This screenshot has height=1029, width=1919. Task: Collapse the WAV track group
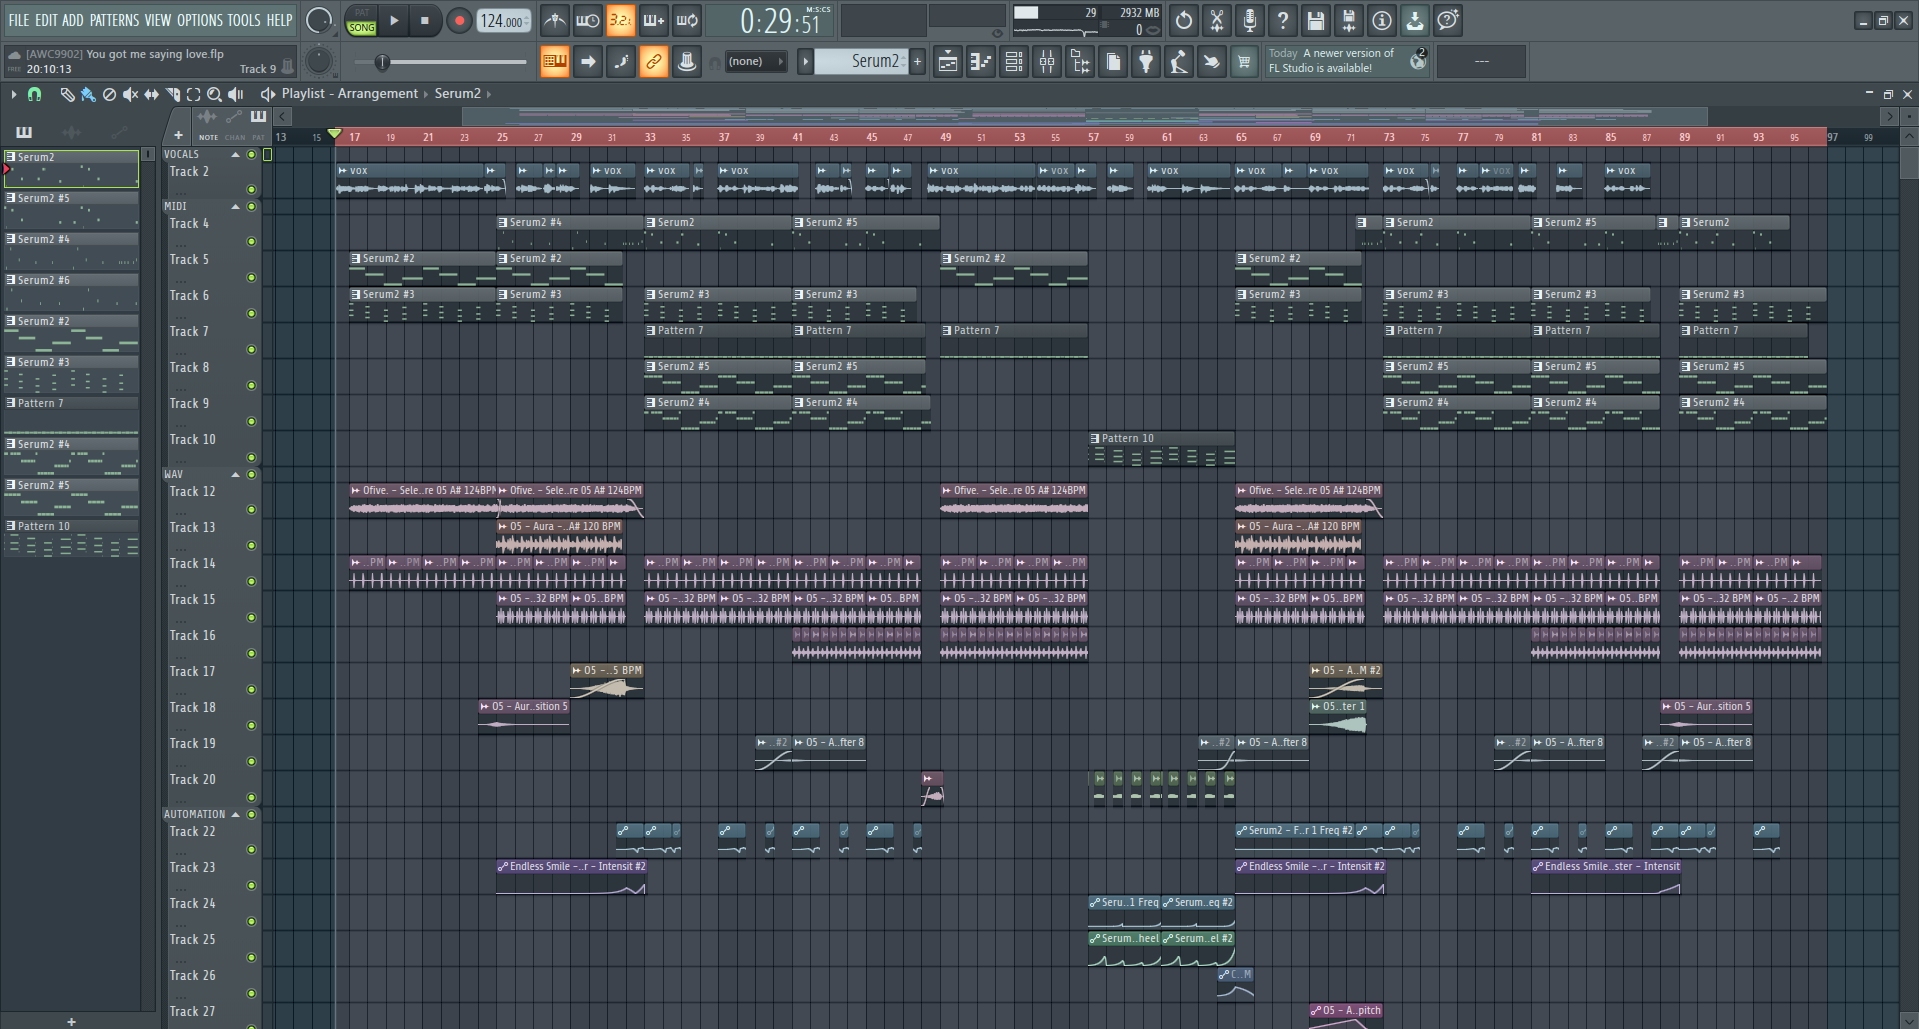point(236,475)
